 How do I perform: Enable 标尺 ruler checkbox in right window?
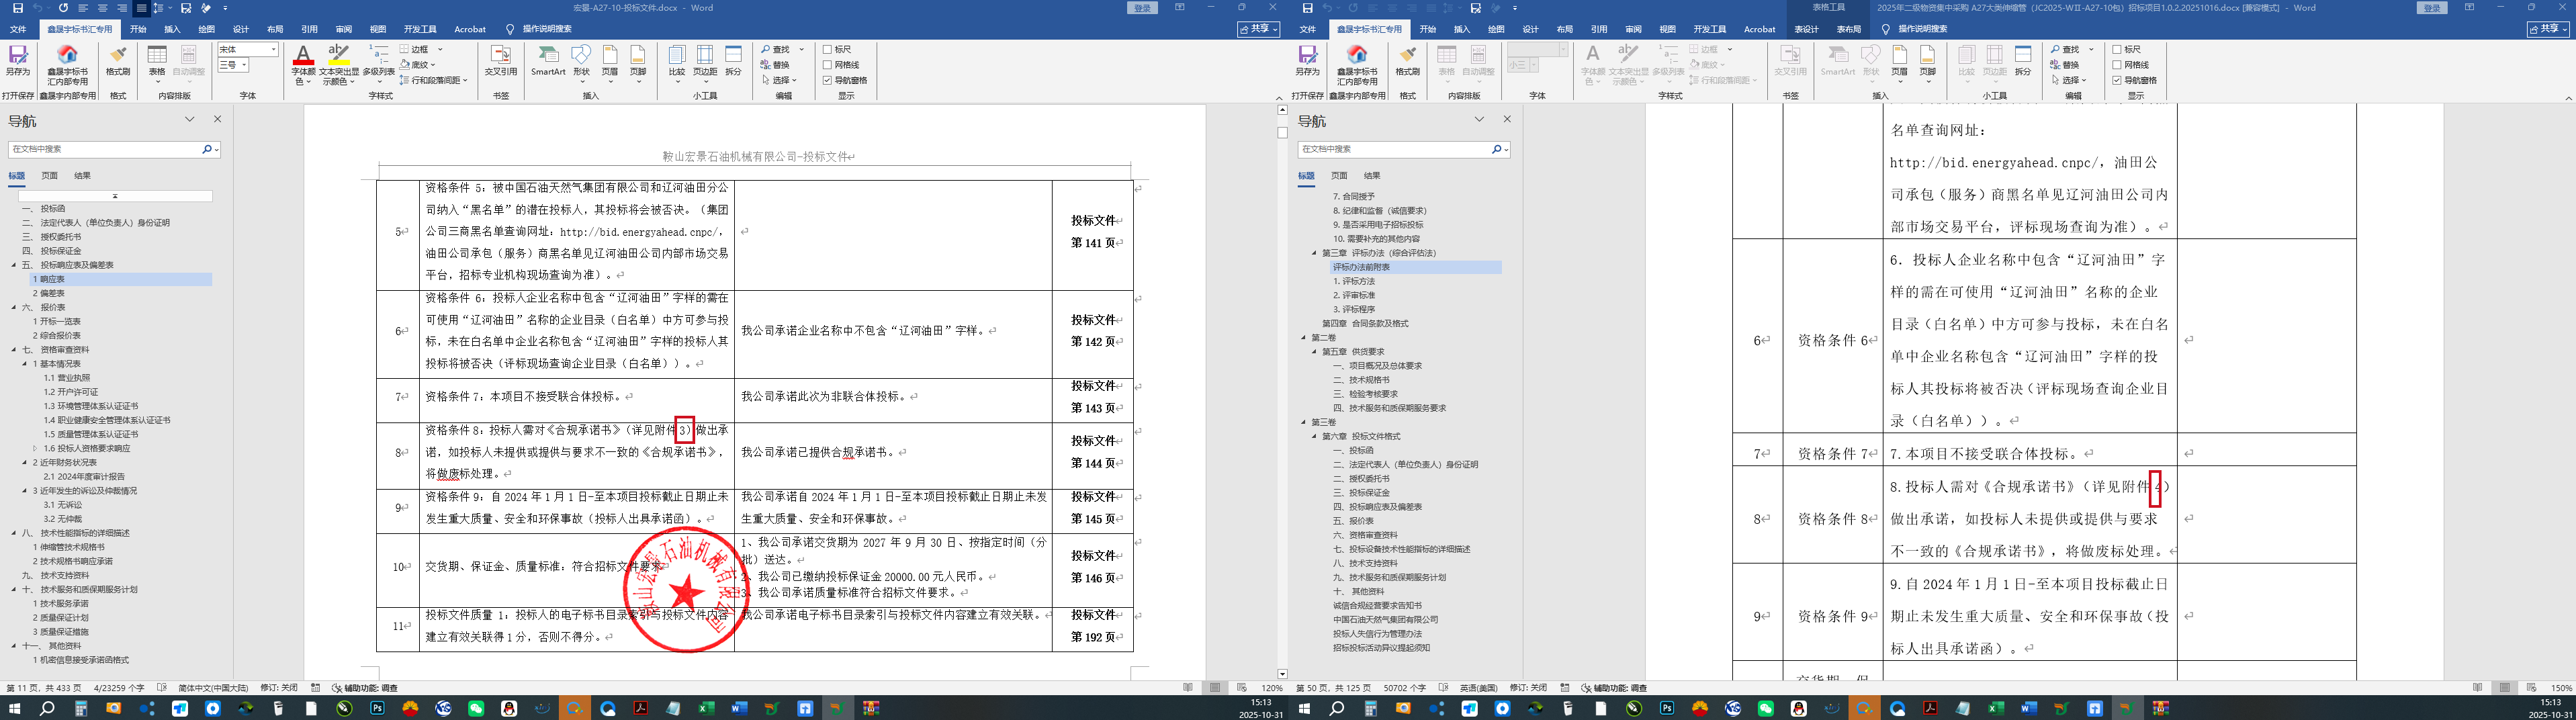(x=2118, y=49)
